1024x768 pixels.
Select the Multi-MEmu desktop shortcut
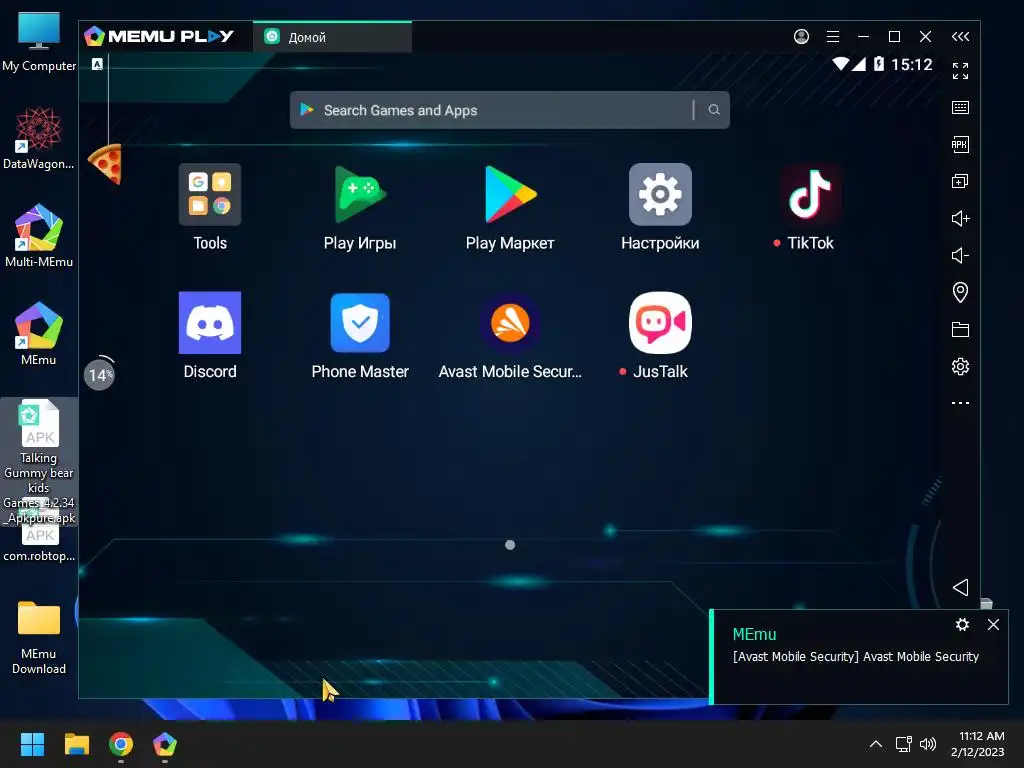[x=39, y=236]
